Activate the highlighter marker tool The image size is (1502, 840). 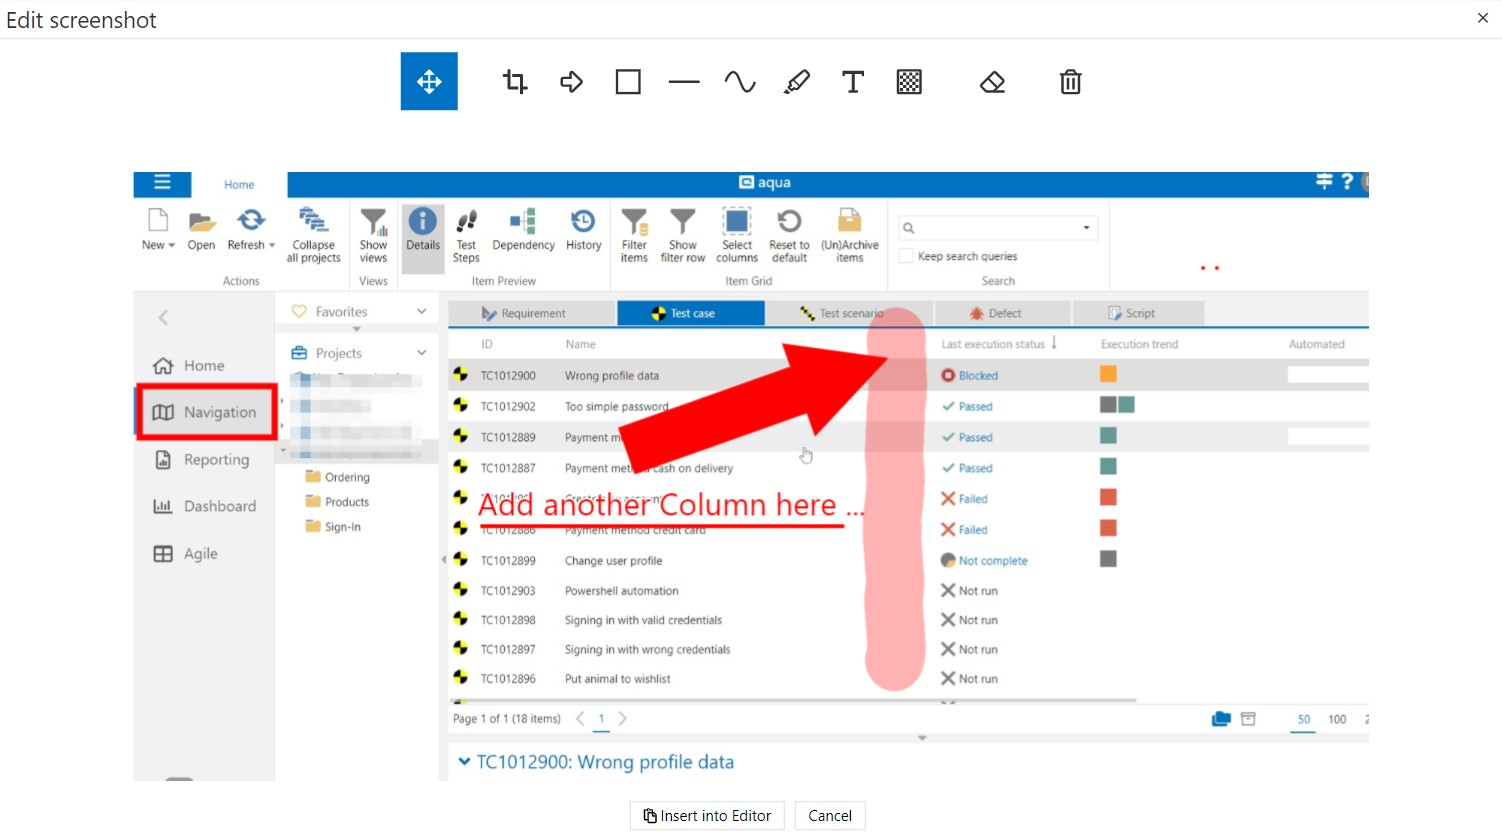[797, 82]
